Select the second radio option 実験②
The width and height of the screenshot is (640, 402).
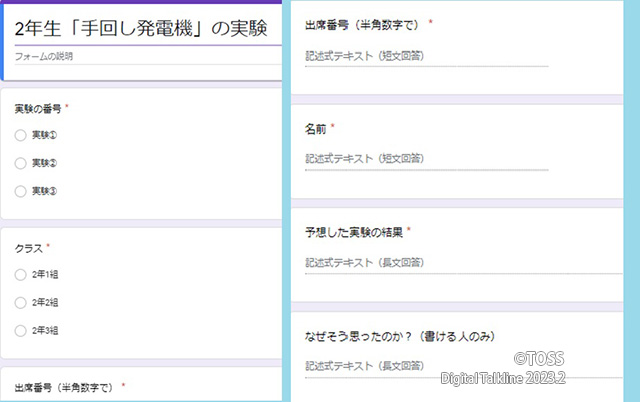(x=21, y=163)
